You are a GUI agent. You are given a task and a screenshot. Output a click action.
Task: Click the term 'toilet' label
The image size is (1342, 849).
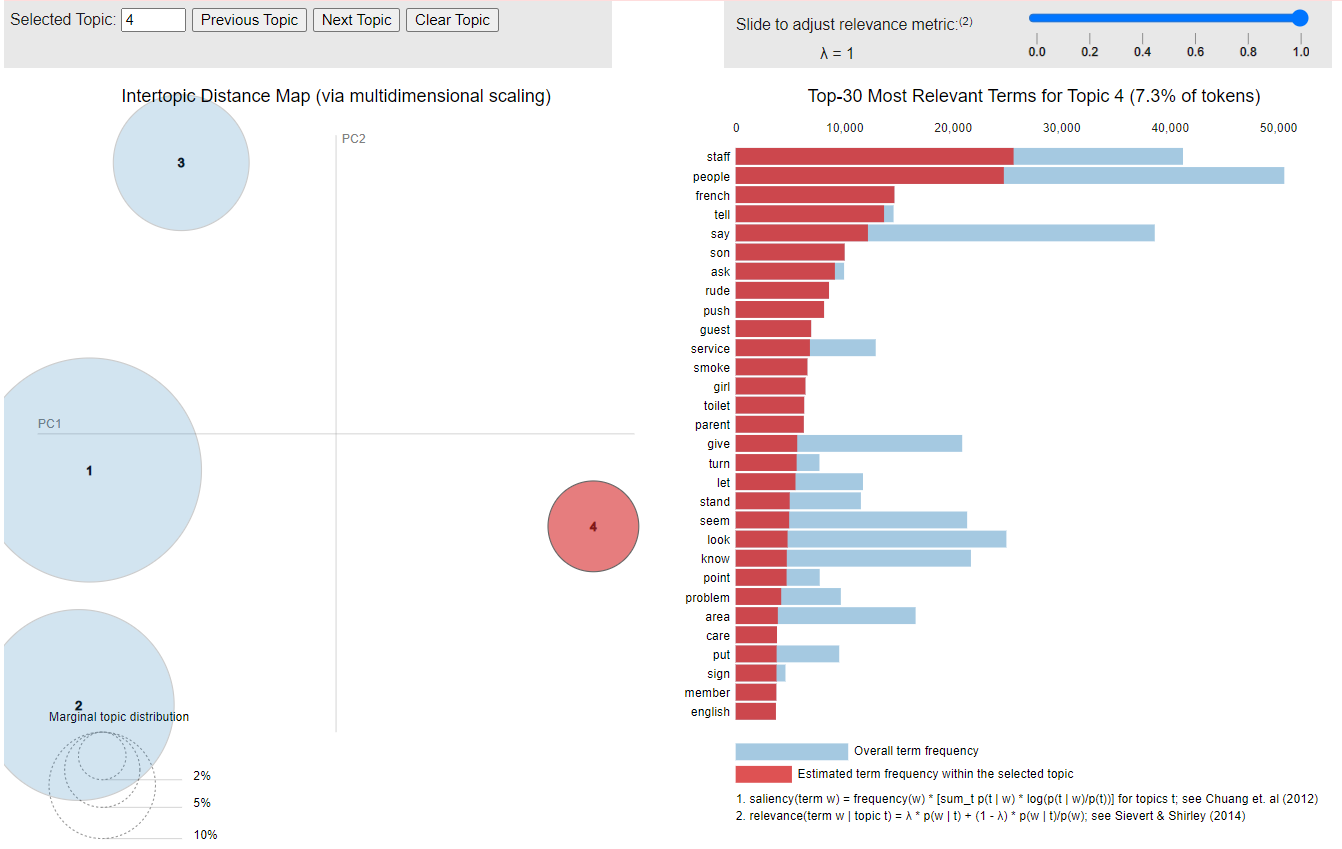tap(717, 405)
